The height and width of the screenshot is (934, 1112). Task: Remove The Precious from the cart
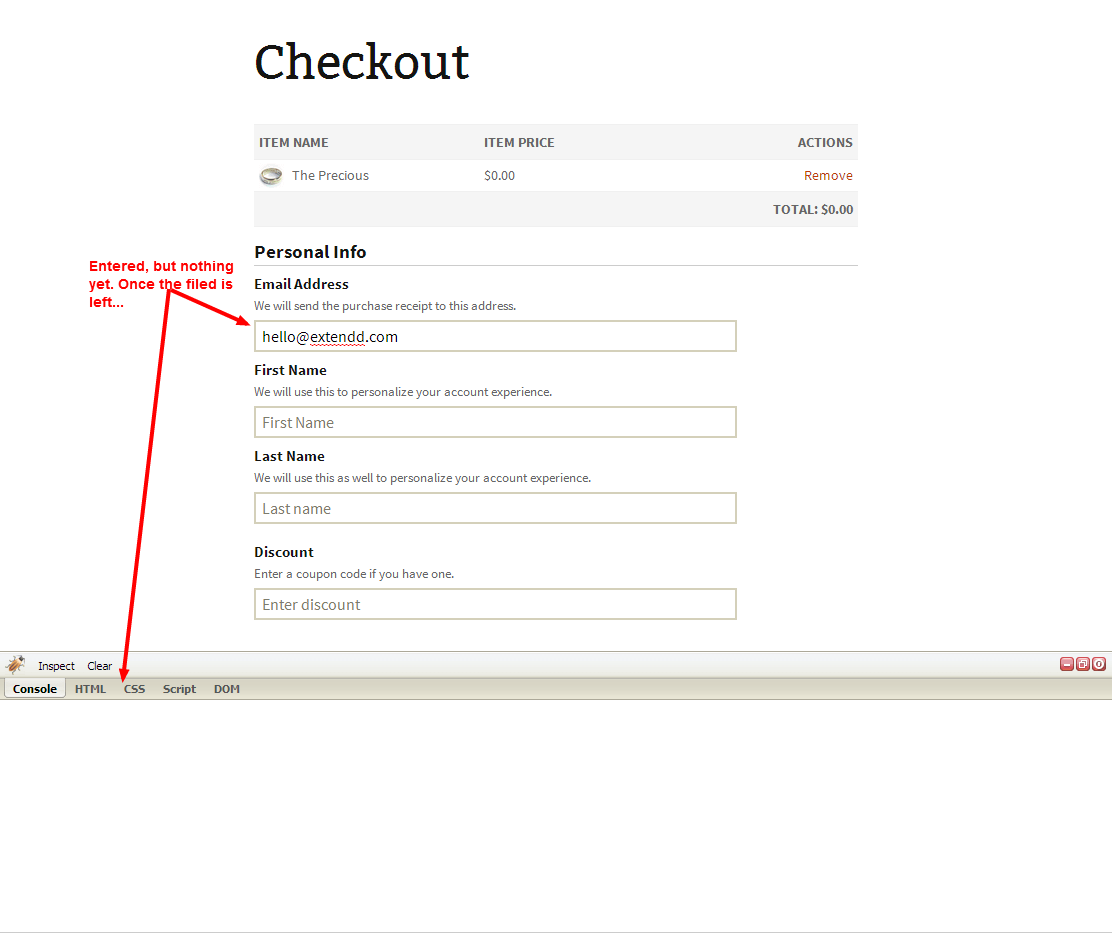[x=828, y=175]
